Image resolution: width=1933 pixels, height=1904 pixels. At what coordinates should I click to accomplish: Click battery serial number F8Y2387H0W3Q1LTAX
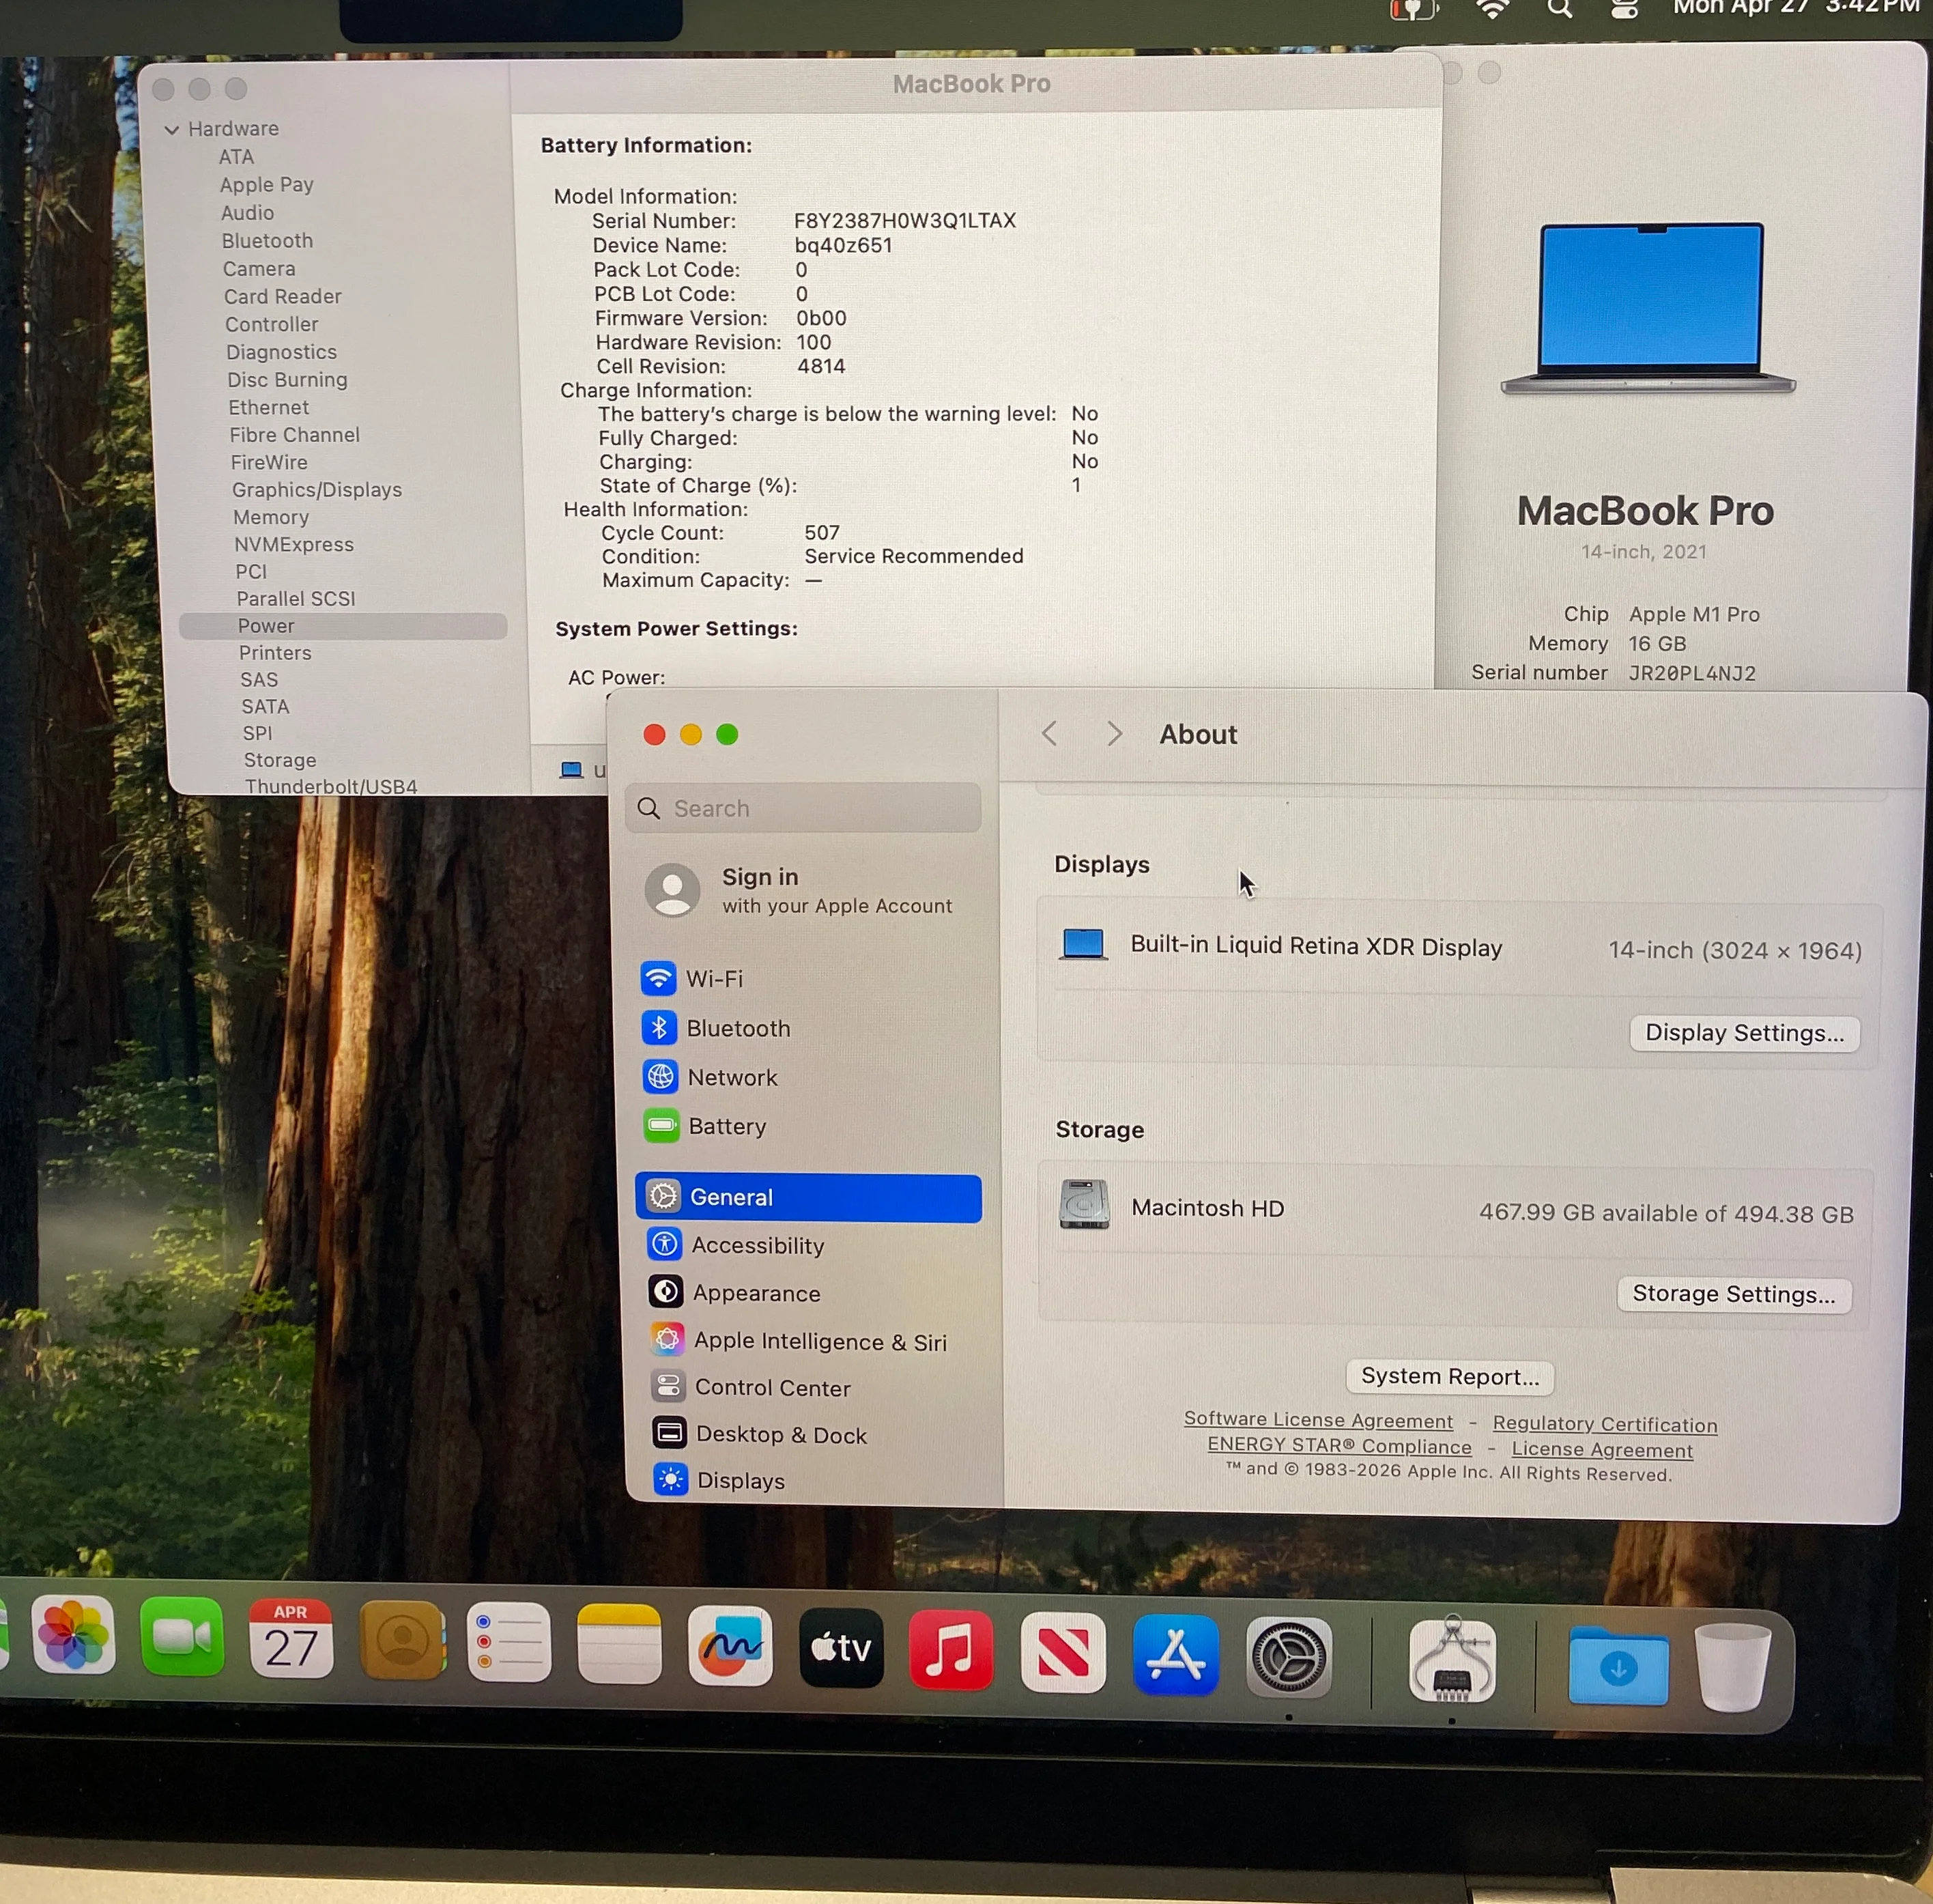904,221
